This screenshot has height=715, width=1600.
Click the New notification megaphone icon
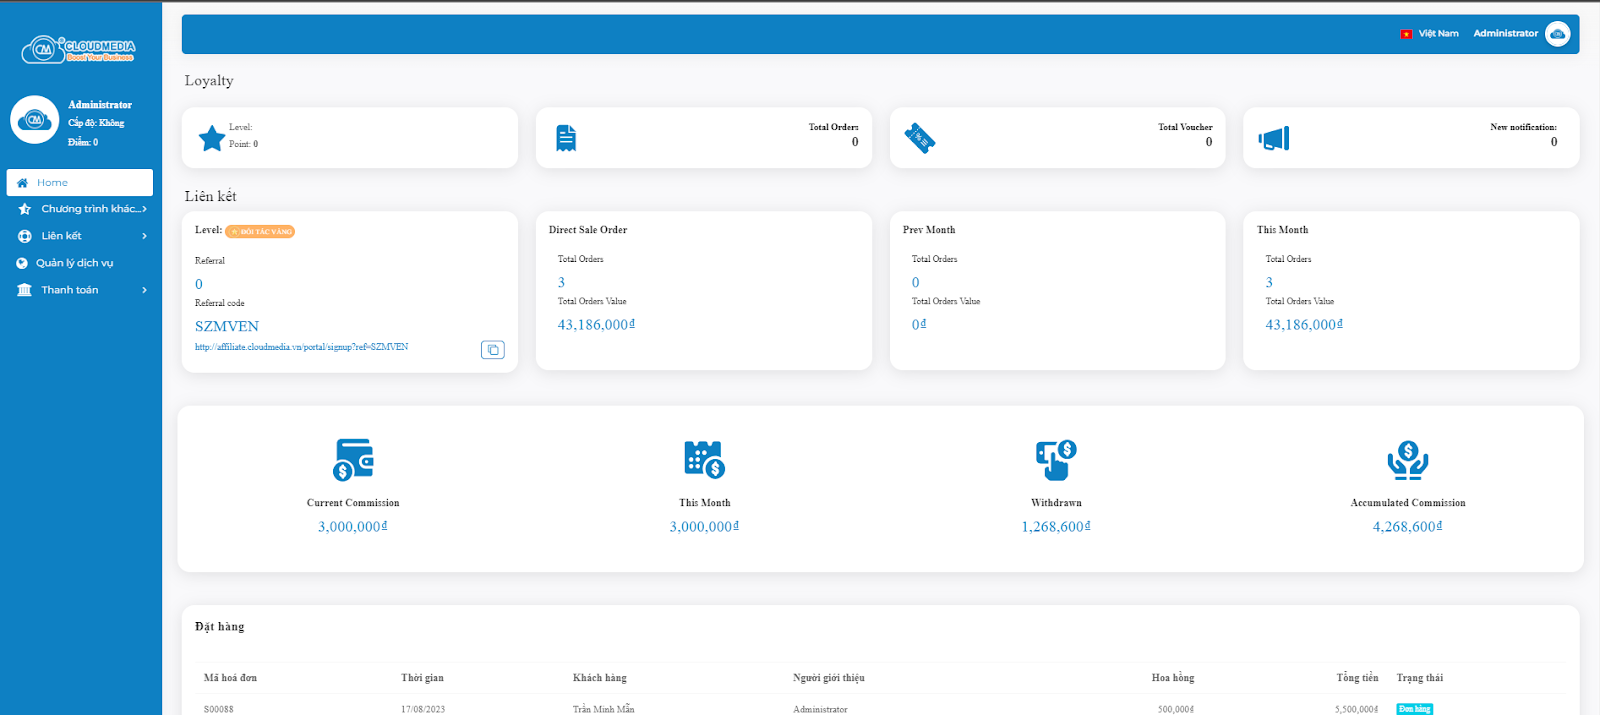click(1274, 138)
